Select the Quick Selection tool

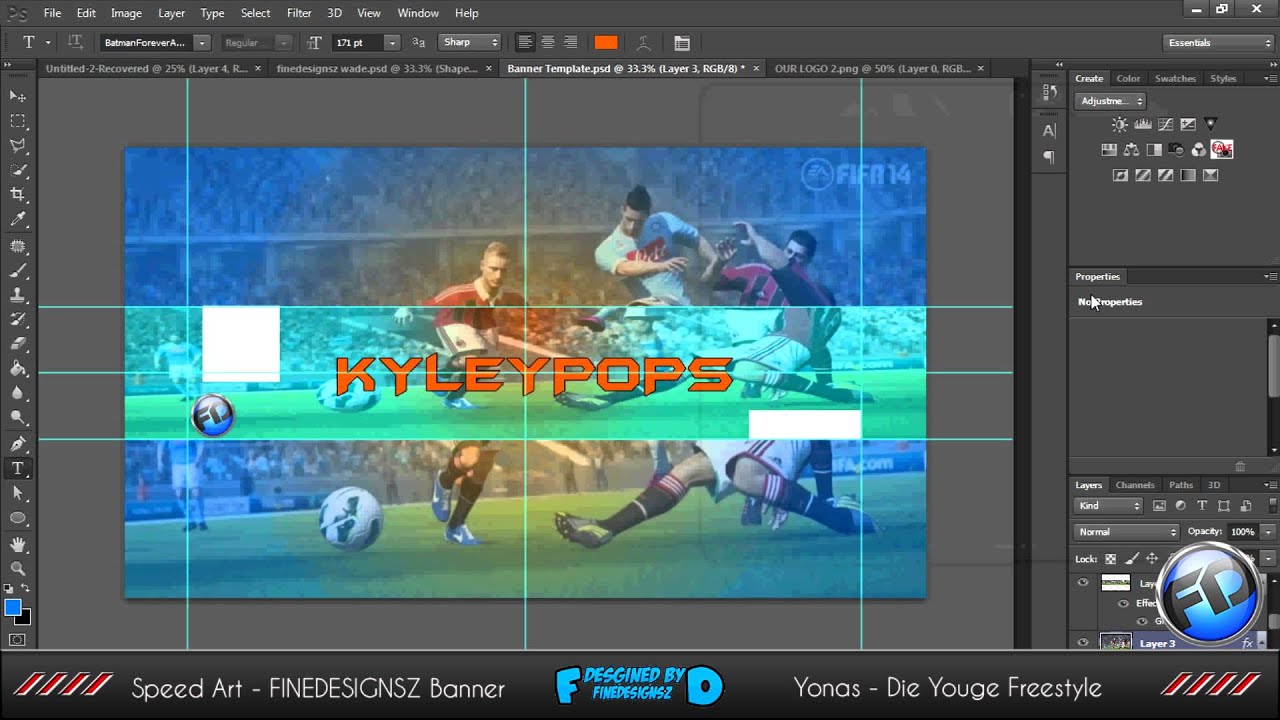[x=18, y=171]
